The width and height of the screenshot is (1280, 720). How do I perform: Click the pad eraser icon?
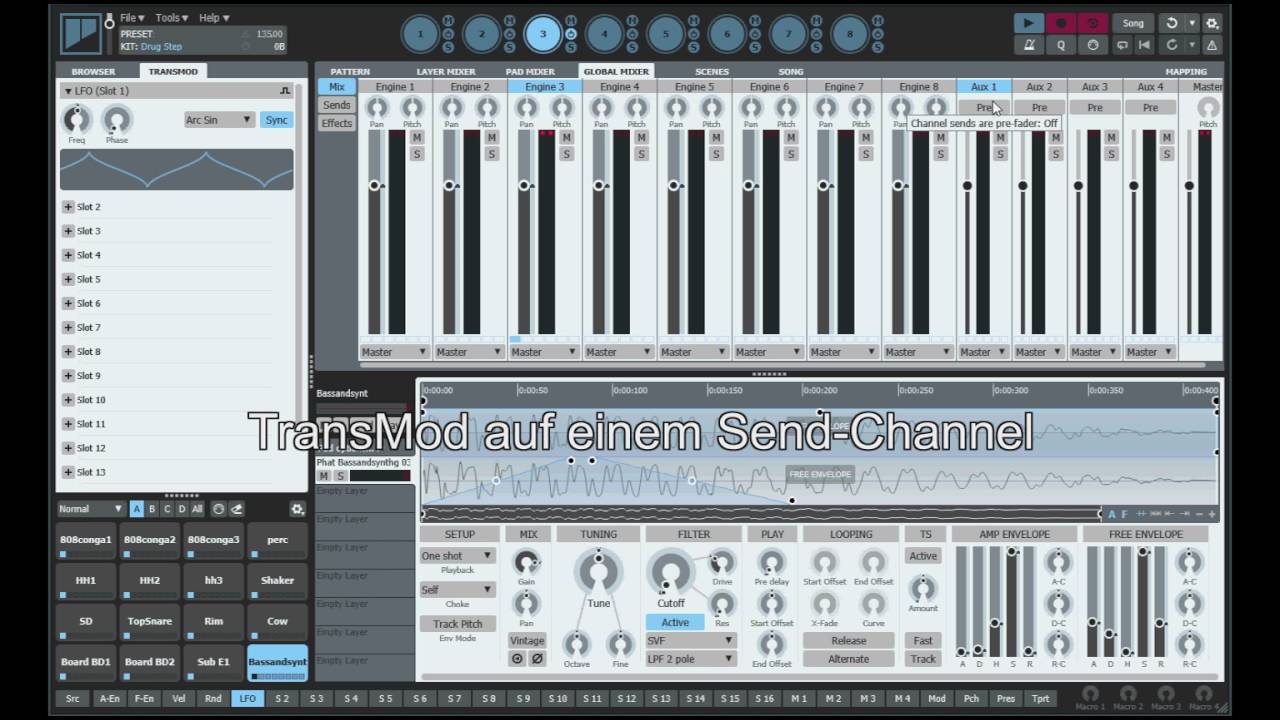click(x=236, y=509)
